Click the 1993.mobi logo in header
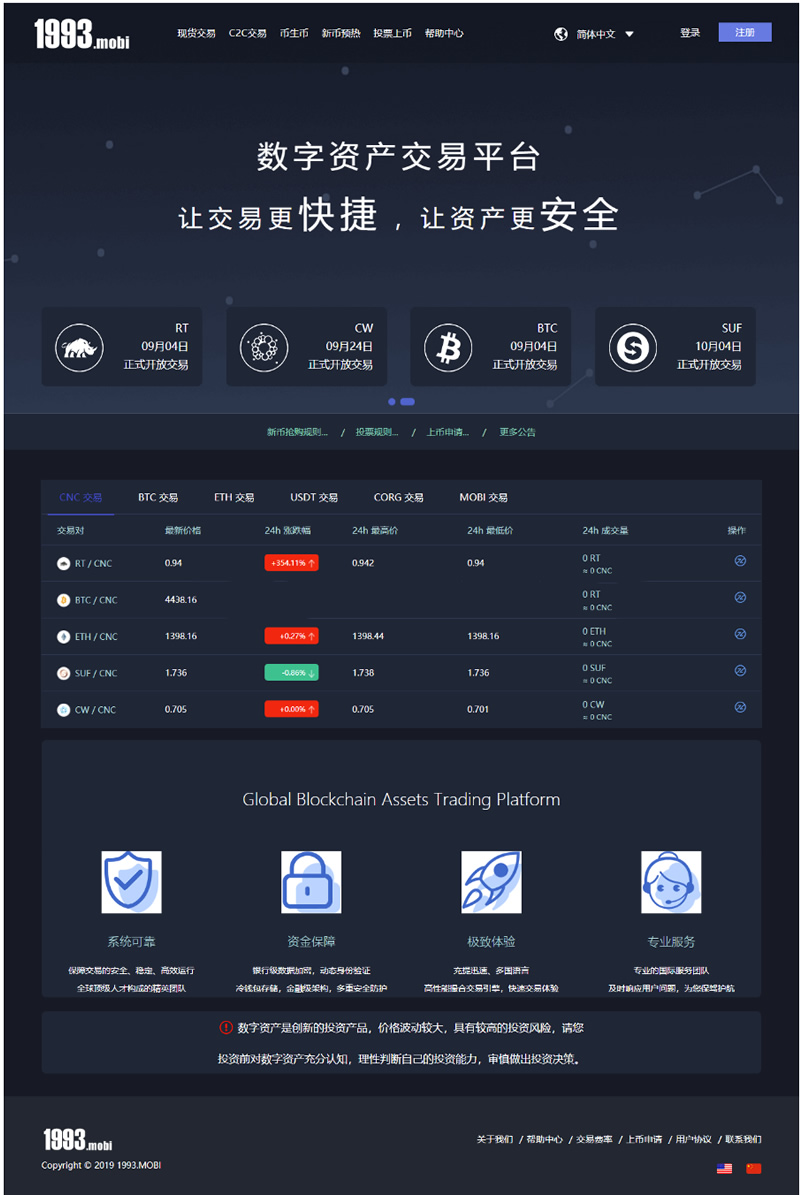This screenshot has width=800, height=1195. [81, 35]
